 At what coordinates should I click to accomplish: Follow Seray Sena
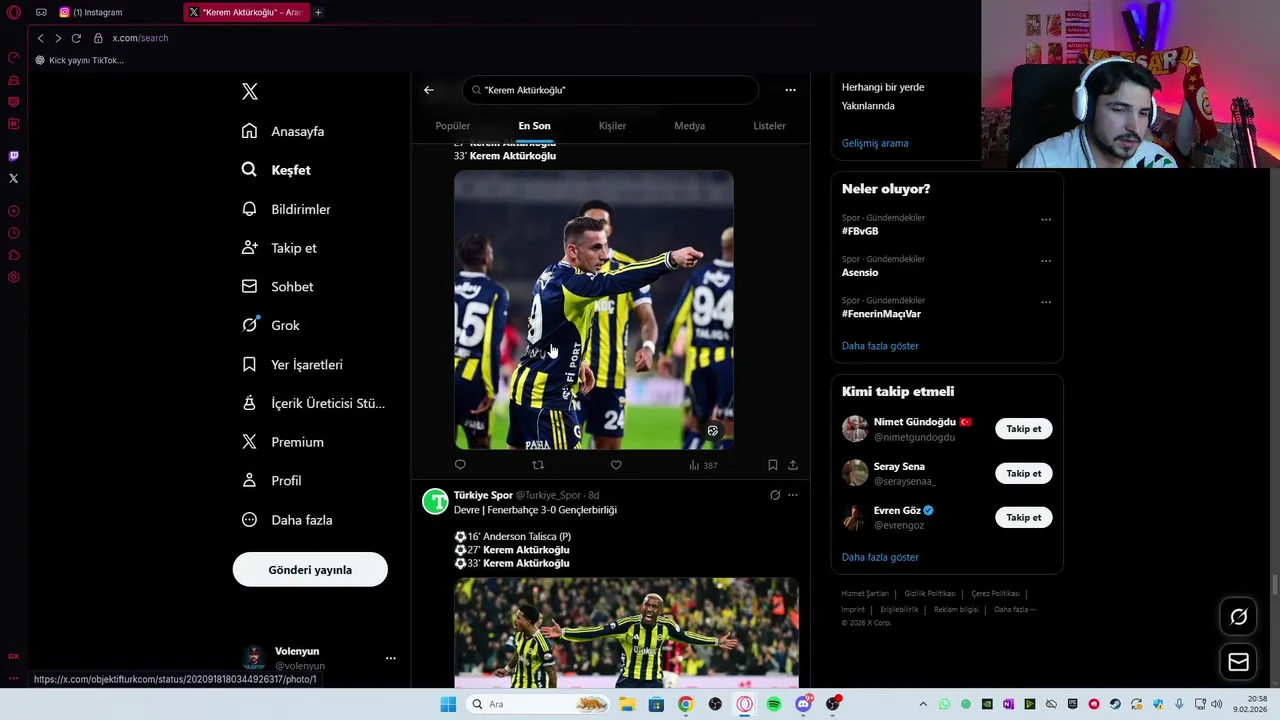(x=1024, y=473)
